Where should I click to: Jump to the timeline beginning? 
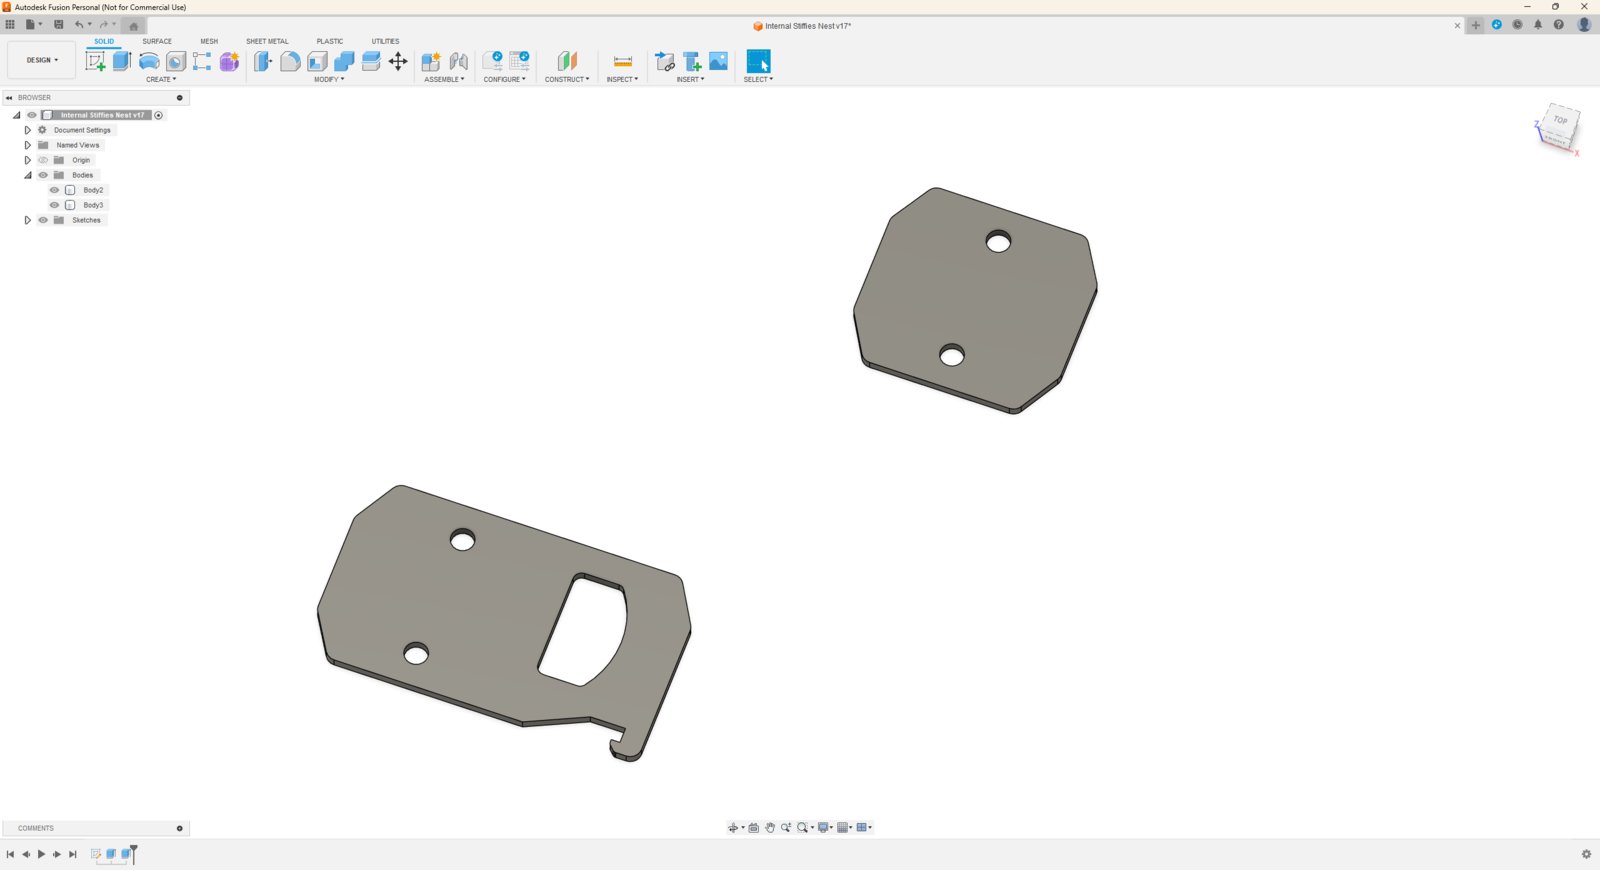coord(10,854)
